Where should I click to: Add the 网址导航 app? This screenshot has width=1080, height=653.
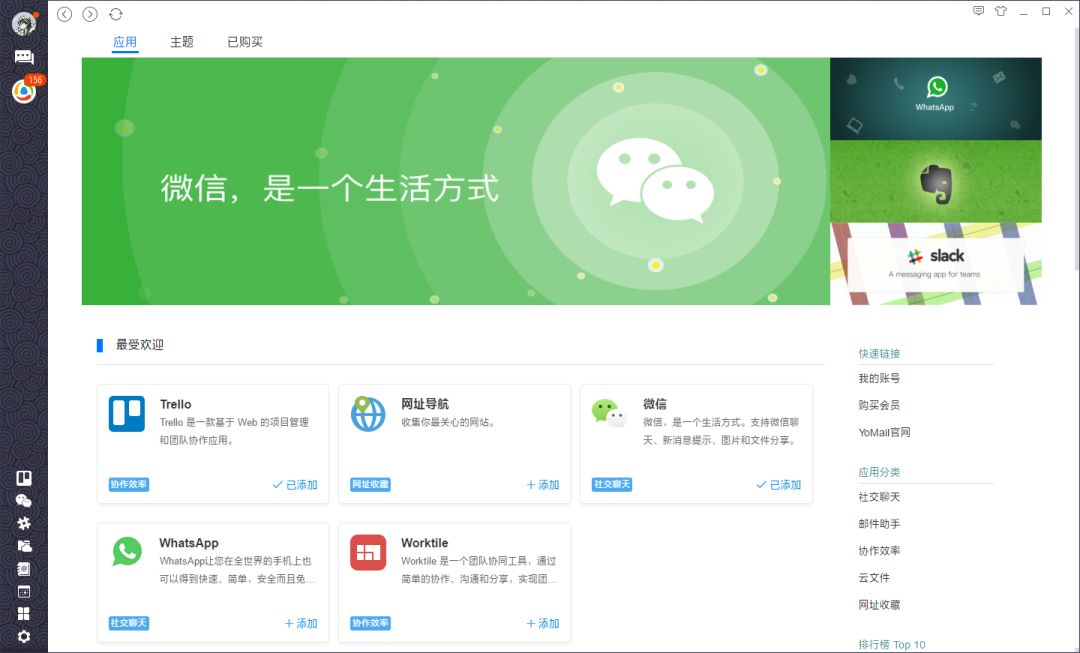543,485
